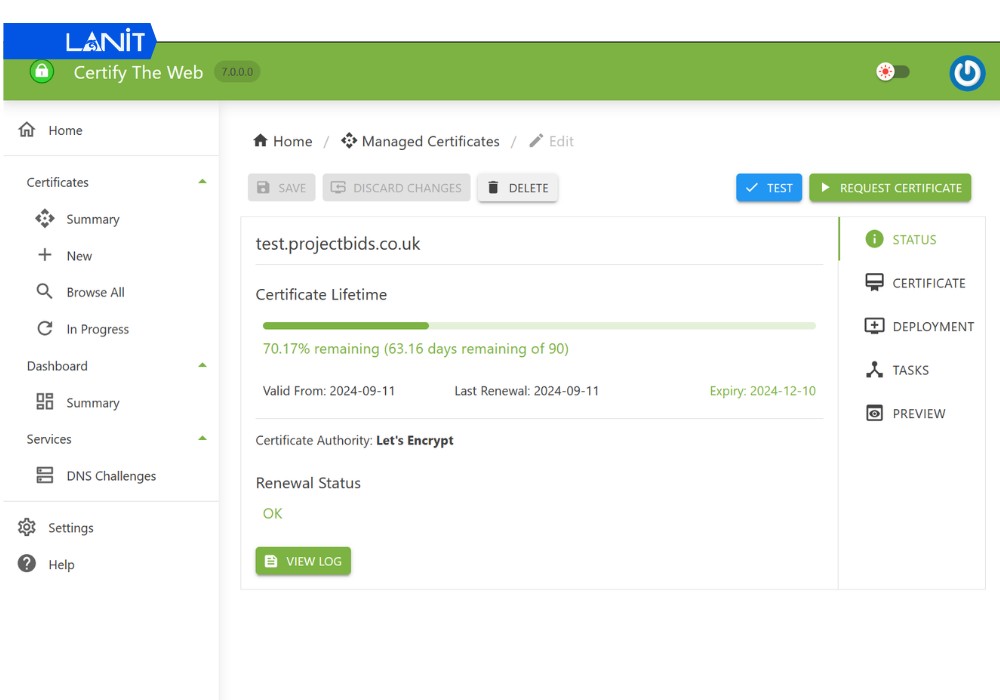
Task: Run the Test button
Action: pos(768,188)
